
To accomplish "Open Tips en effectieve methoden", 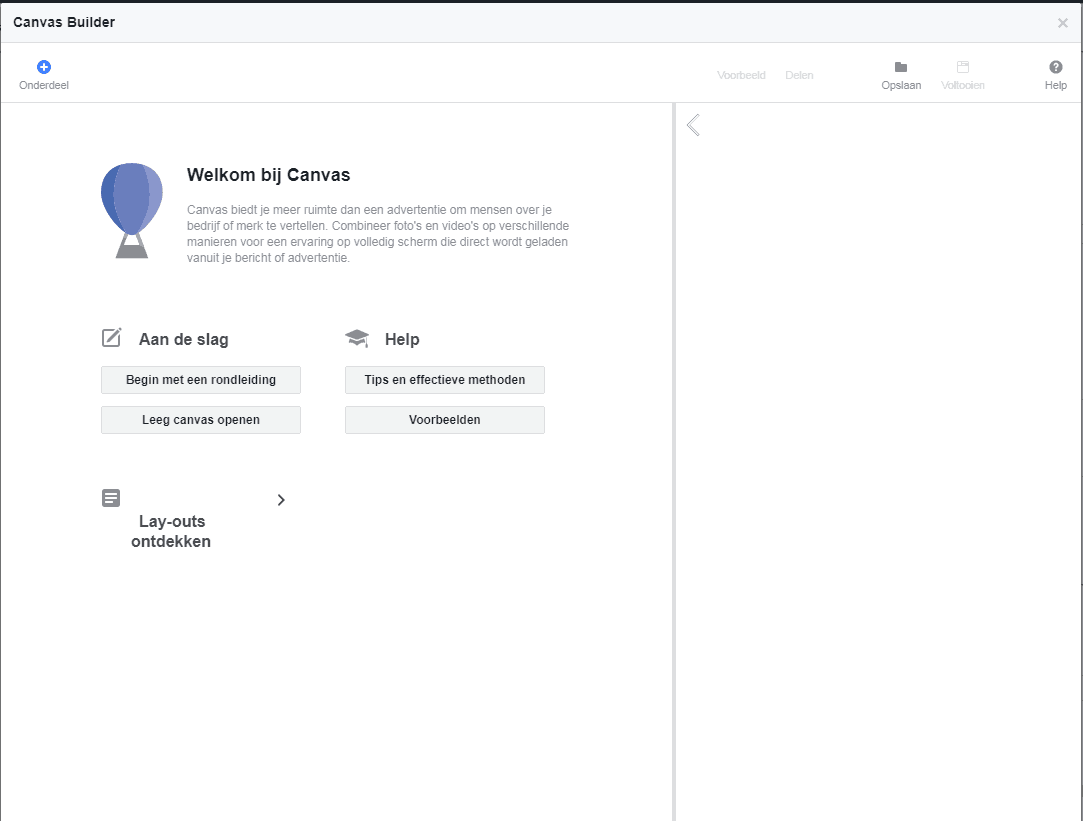I will tap(445, 380).
